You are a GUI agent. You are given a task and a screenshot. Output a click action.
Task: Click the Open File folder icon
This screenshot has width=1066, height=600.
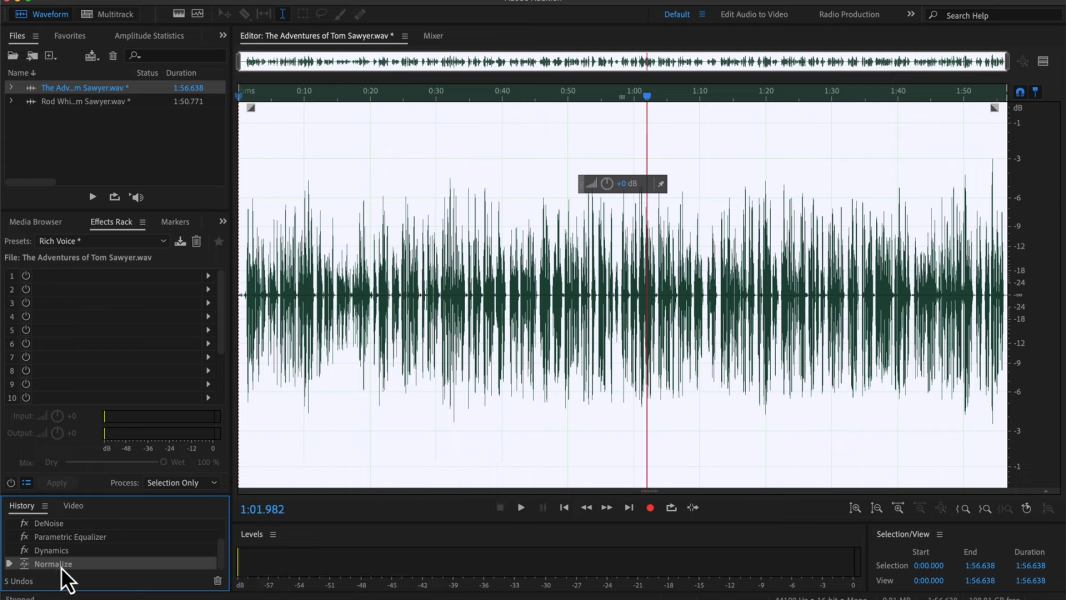13,56
